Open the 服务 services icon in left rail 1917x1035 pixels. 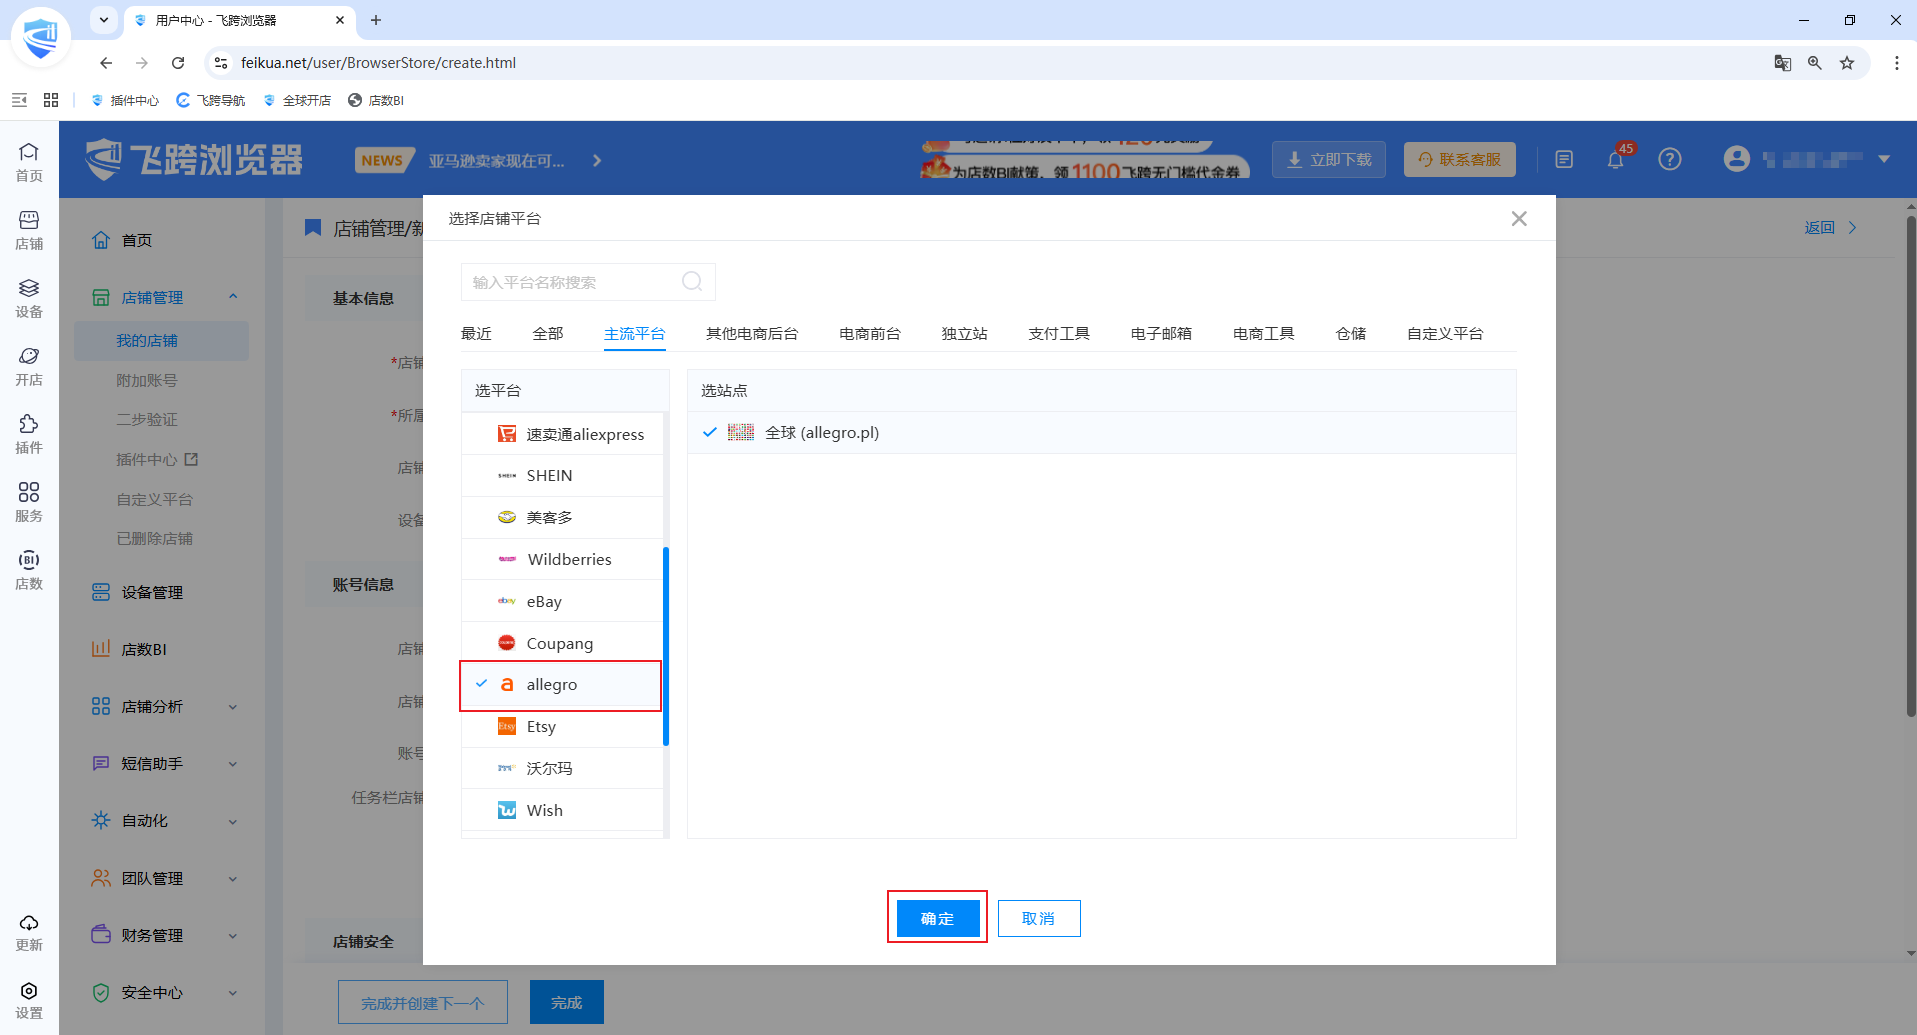tap(29, 501)
